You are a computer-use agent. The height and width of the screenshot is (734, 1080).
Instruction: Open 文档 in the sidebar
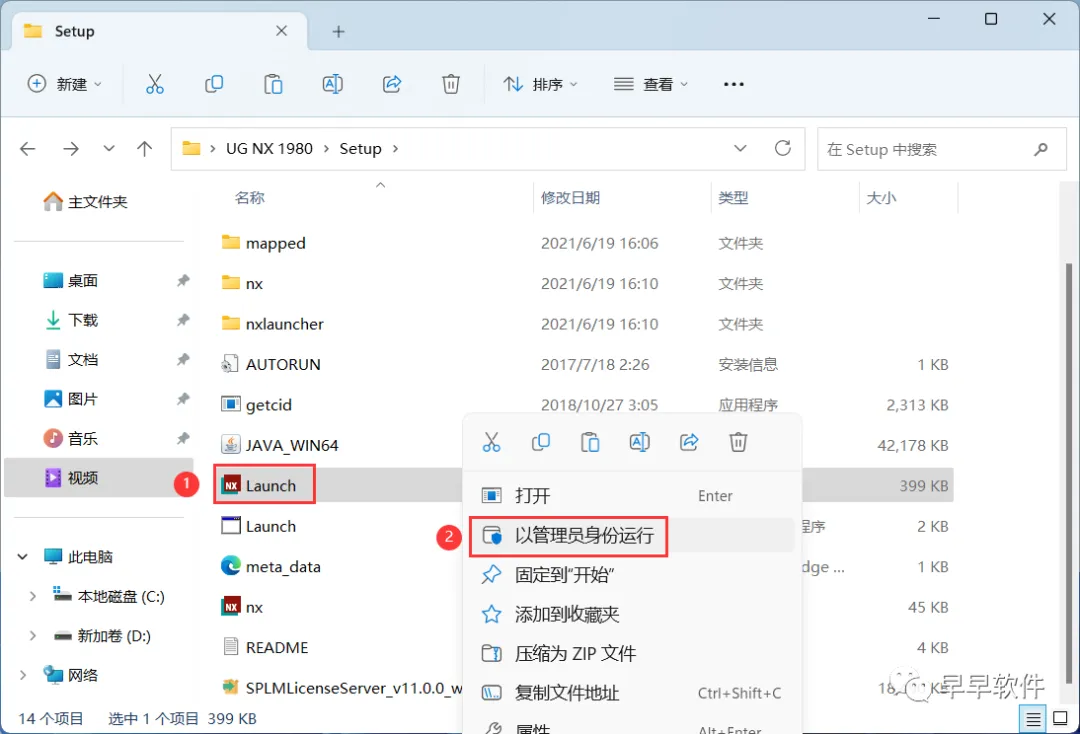(x=70, y=359)
